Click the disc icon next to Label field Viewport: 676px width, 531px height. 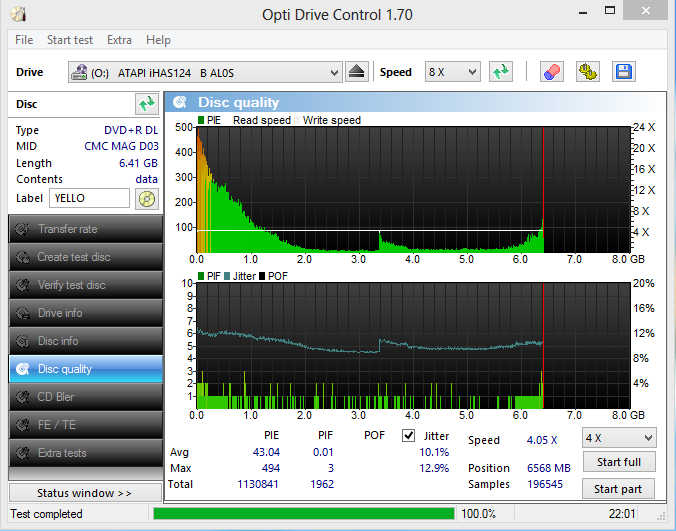pos(147,199)
